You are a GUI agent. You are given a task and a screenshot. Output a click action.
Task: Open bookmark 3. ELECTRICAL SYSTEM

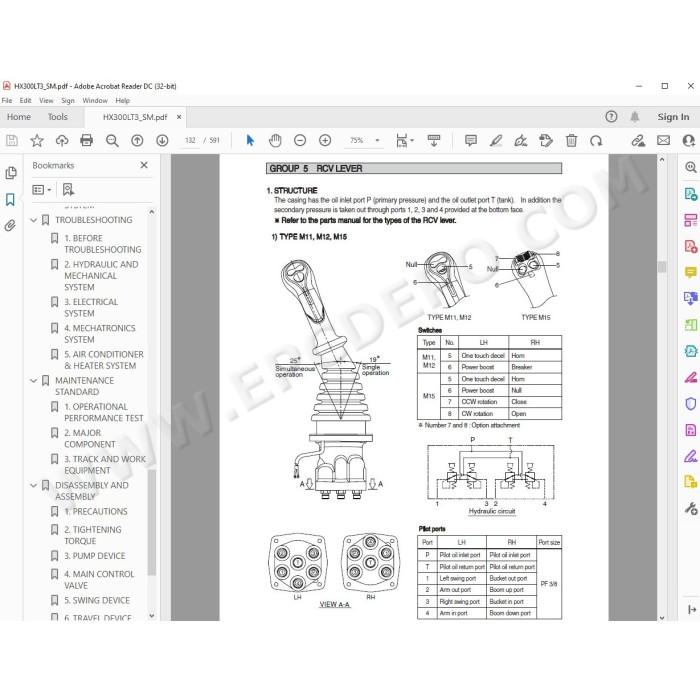click(91, 308)
